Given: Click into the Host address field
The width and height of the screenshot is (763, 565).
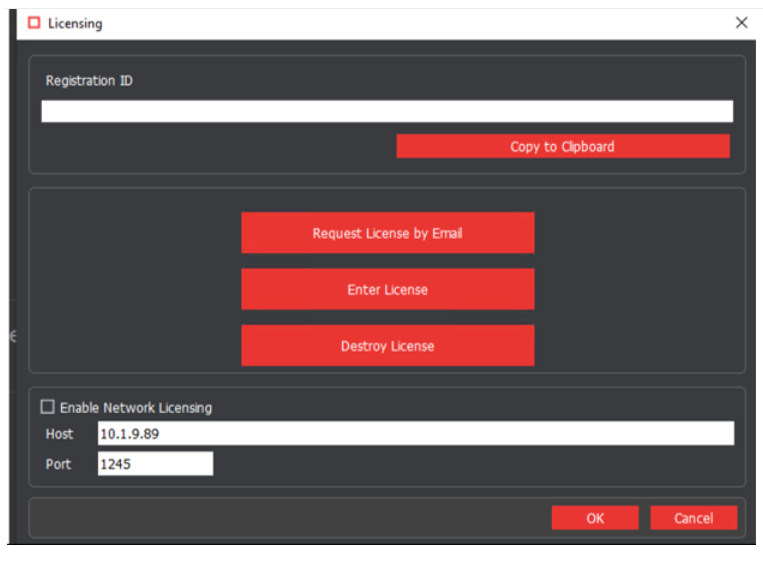Looking at the screenshot, I should tap(415, 433).
